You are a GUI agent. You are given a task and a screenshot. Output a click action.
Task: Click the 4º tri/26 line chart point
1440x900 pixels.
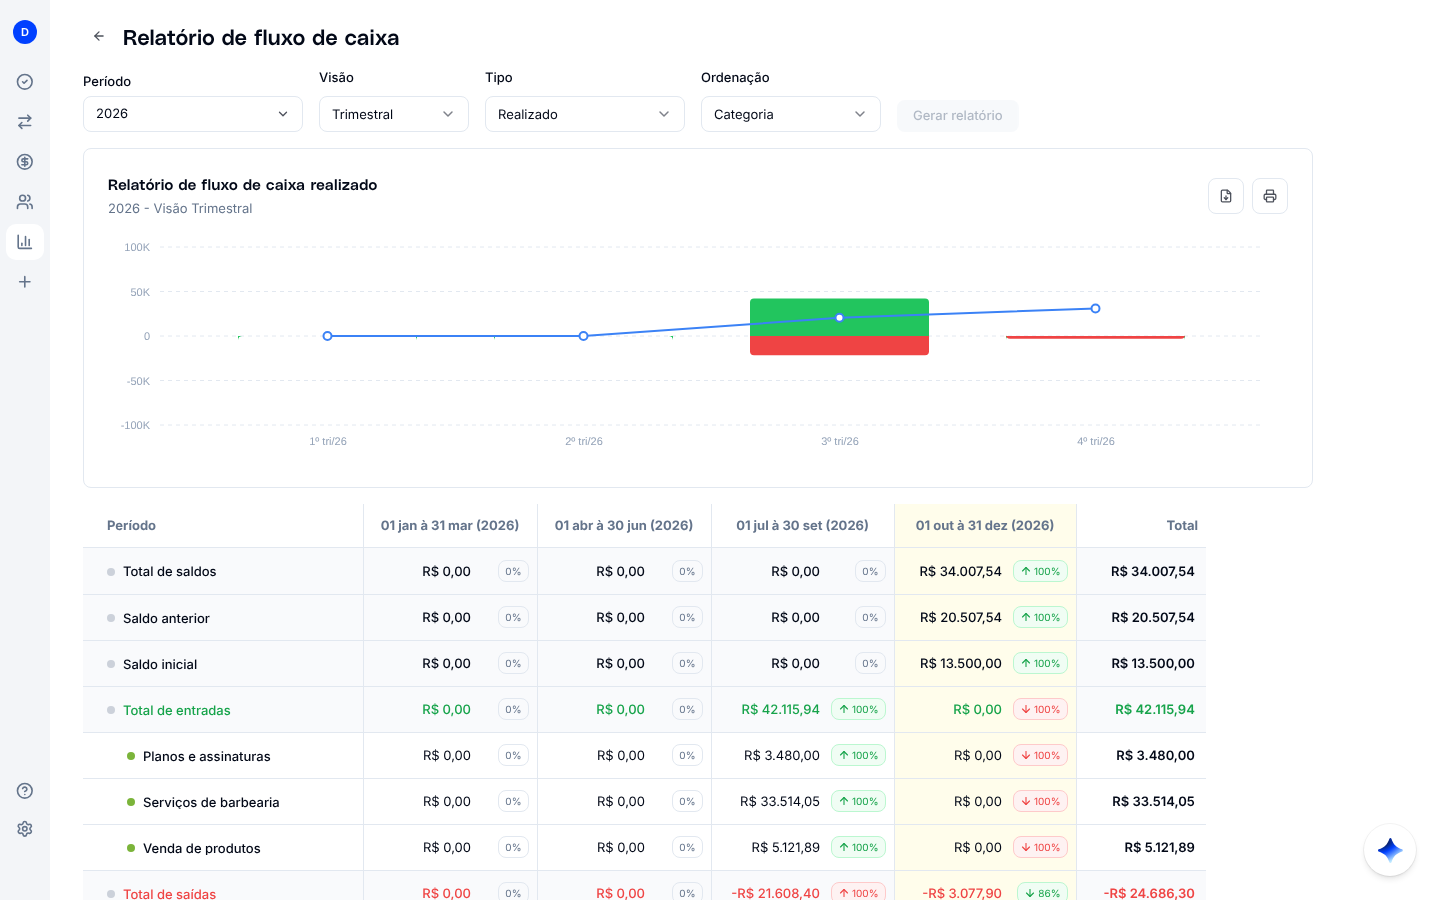[x=1096, y=309]
